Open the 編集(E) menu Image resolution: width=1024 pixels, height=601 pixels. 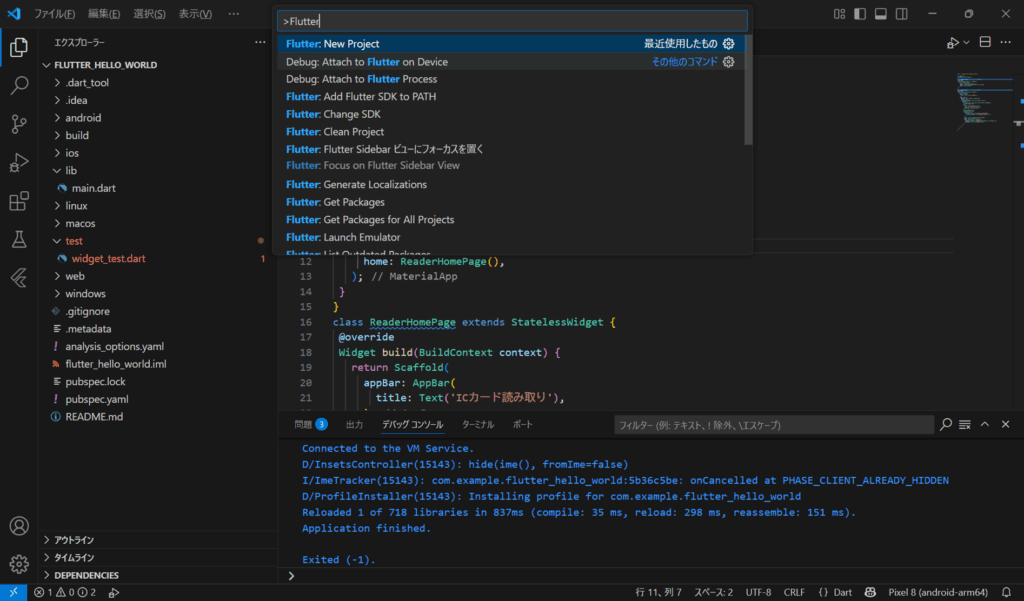[x=104, y=14]
